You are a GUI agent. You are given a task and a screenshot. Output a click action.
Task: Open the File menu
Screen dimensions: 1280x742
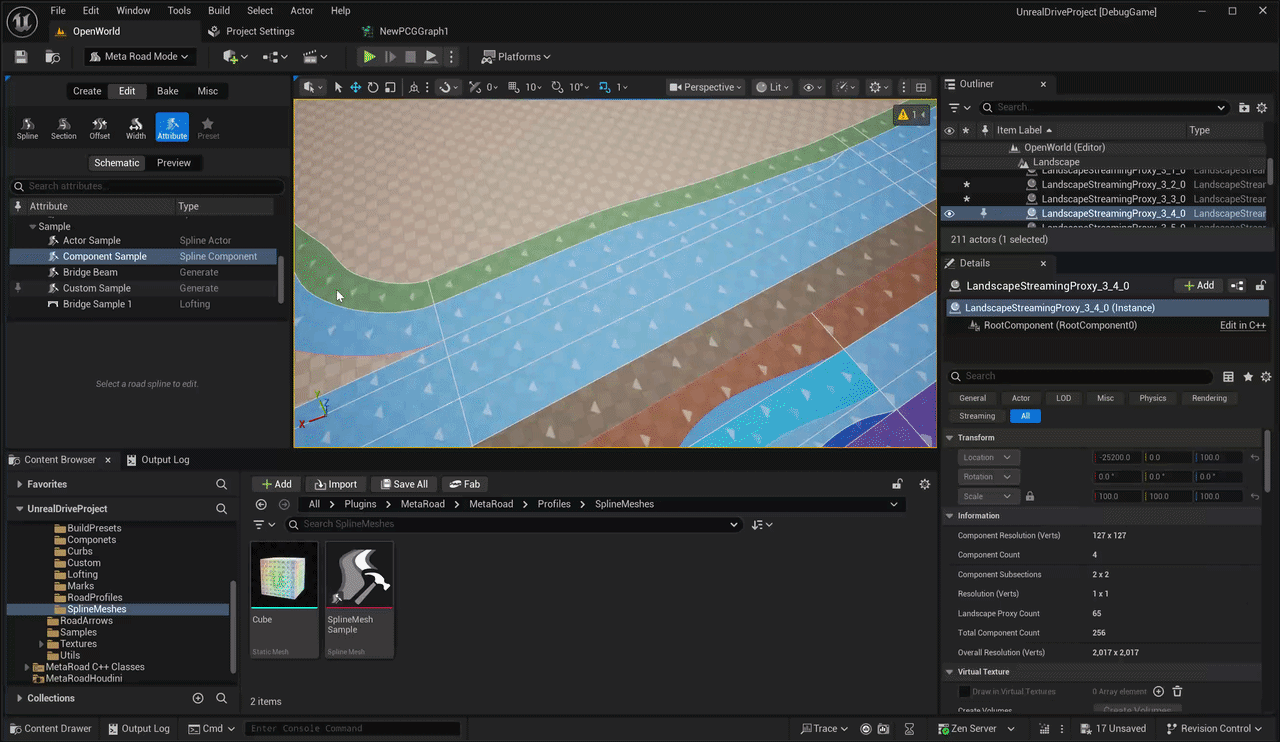pos(58,11)
